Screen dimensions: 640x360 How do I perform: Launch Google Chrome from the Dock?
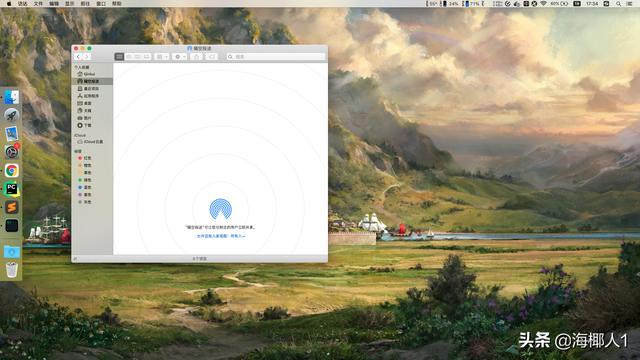(11, 170)
